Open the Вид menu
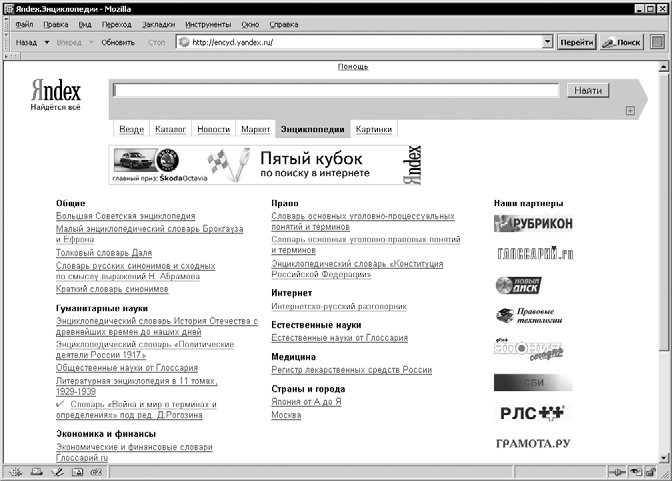672x481 pixels. [85, 24]
